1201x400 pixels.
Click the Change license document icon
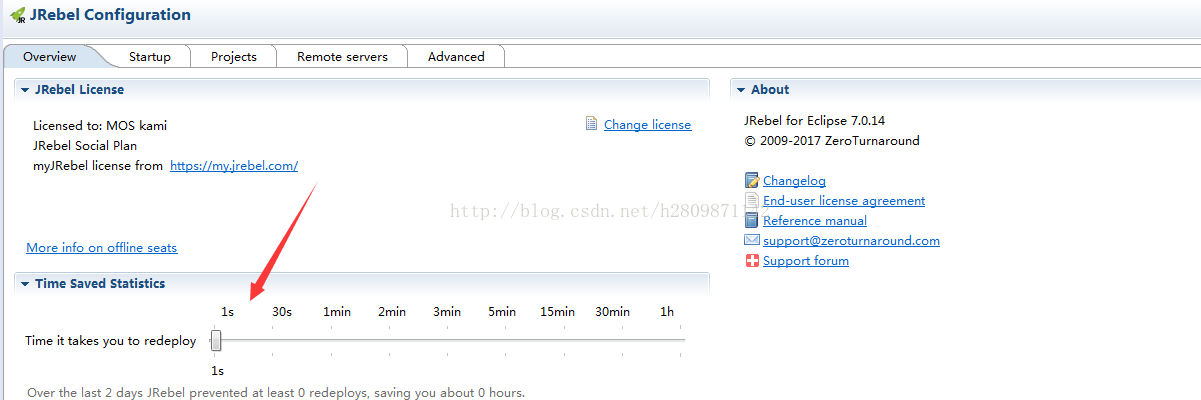(592, 124)
